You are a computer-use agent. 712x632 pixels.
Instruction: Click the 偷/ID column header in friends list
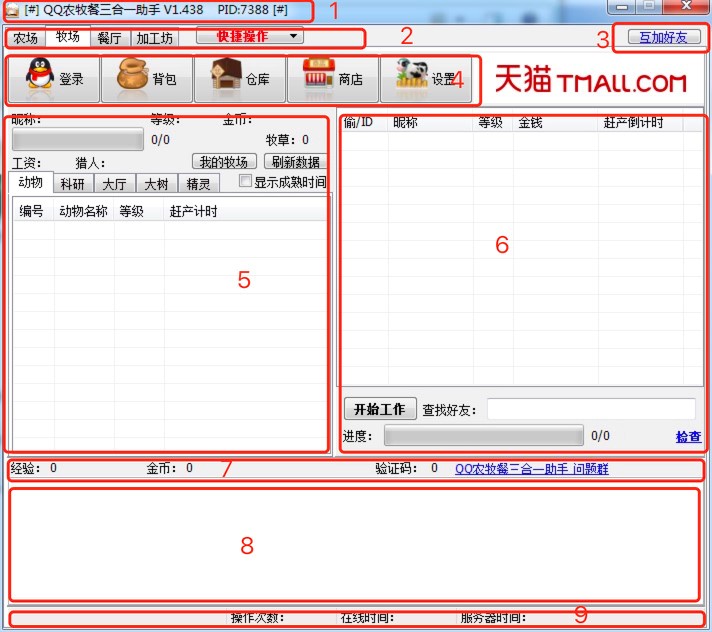pos(364,123)
